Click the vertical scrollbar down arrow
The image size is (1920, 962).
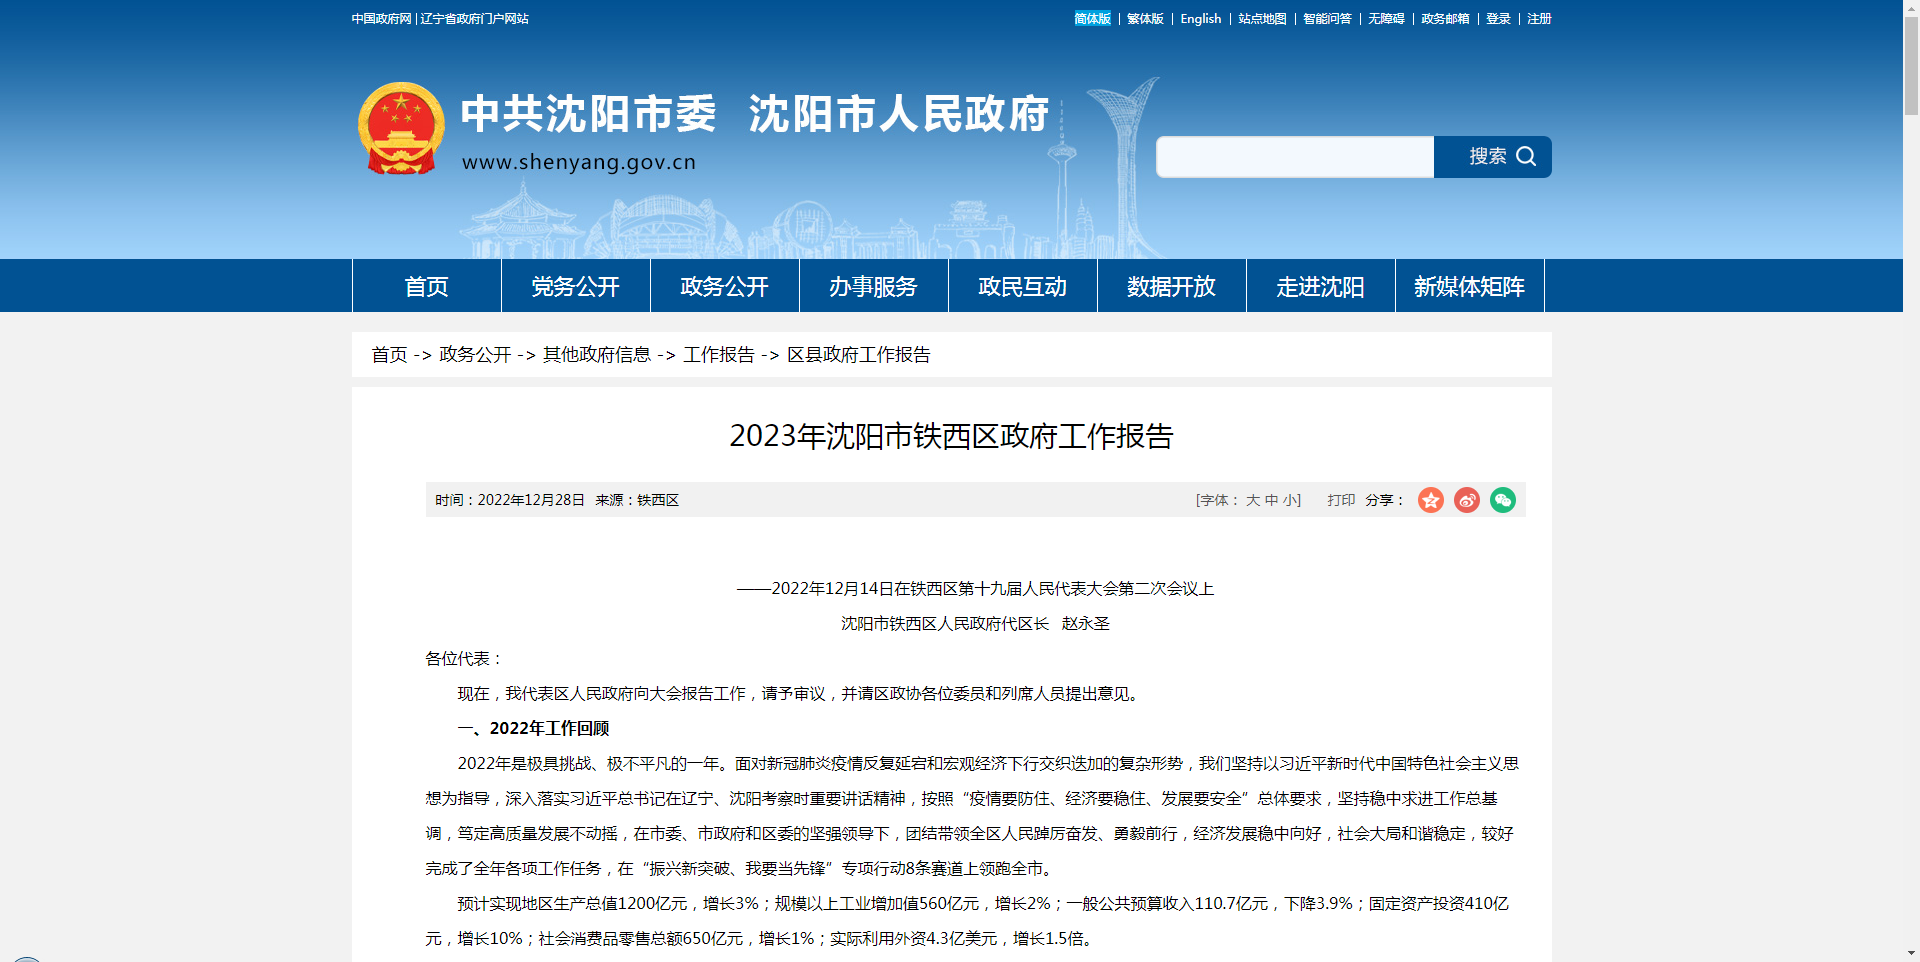click(1911, 953)
